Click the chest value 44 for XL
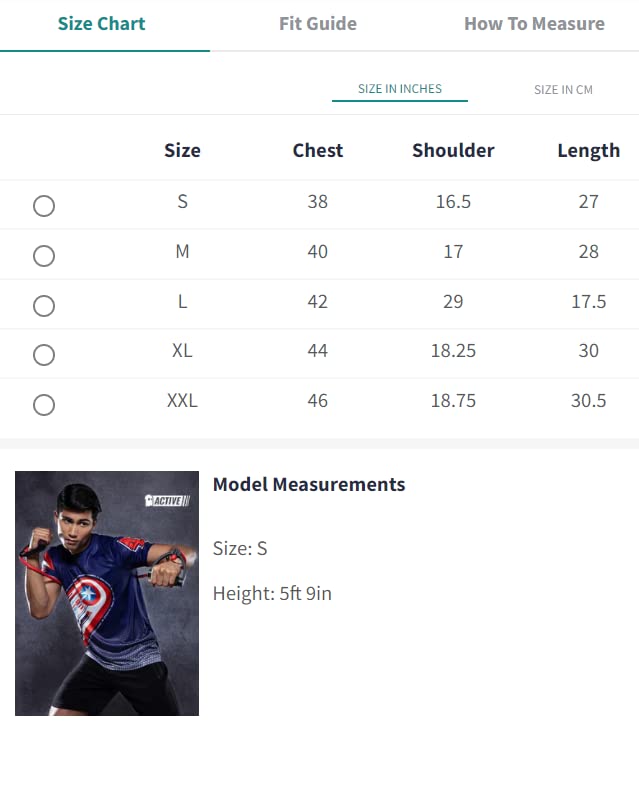Viewport: 639px width, 786px height. click(318, 351)
